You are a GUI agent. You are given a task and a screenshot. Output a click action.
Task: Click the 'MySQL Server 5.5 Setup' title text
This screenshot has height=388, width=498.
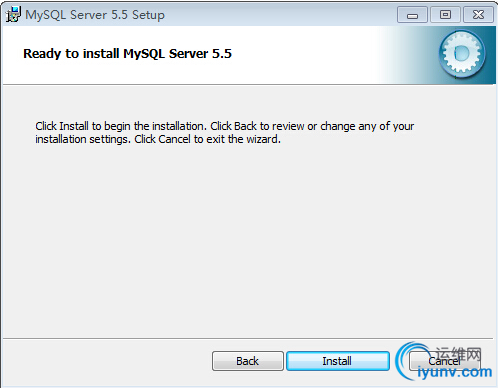coord(95,15)
